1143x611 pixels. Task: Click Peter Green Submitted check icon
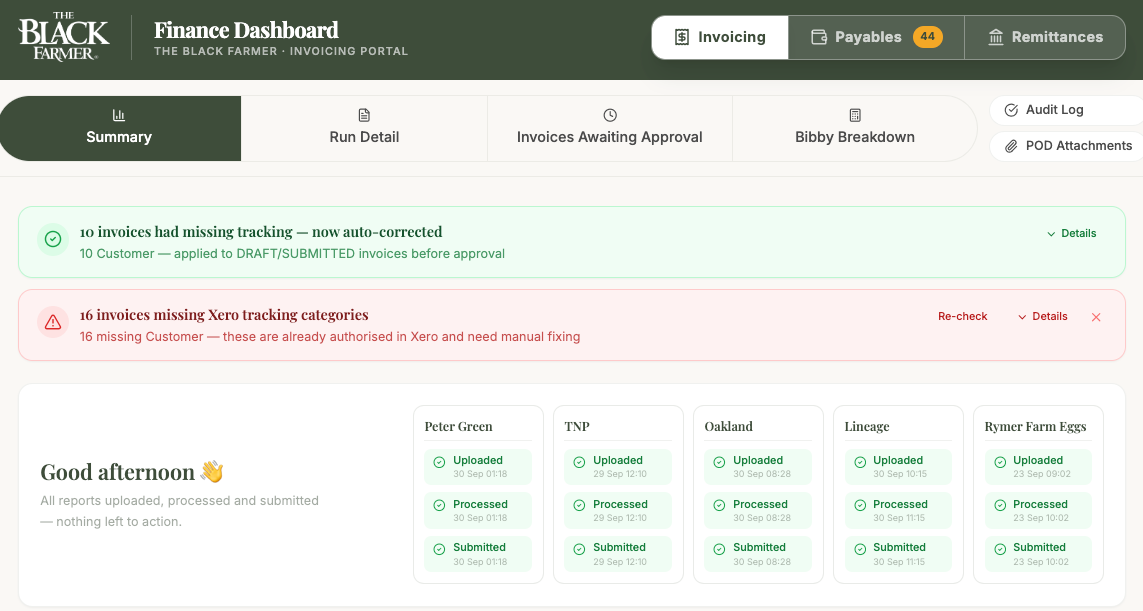(440, 549)
